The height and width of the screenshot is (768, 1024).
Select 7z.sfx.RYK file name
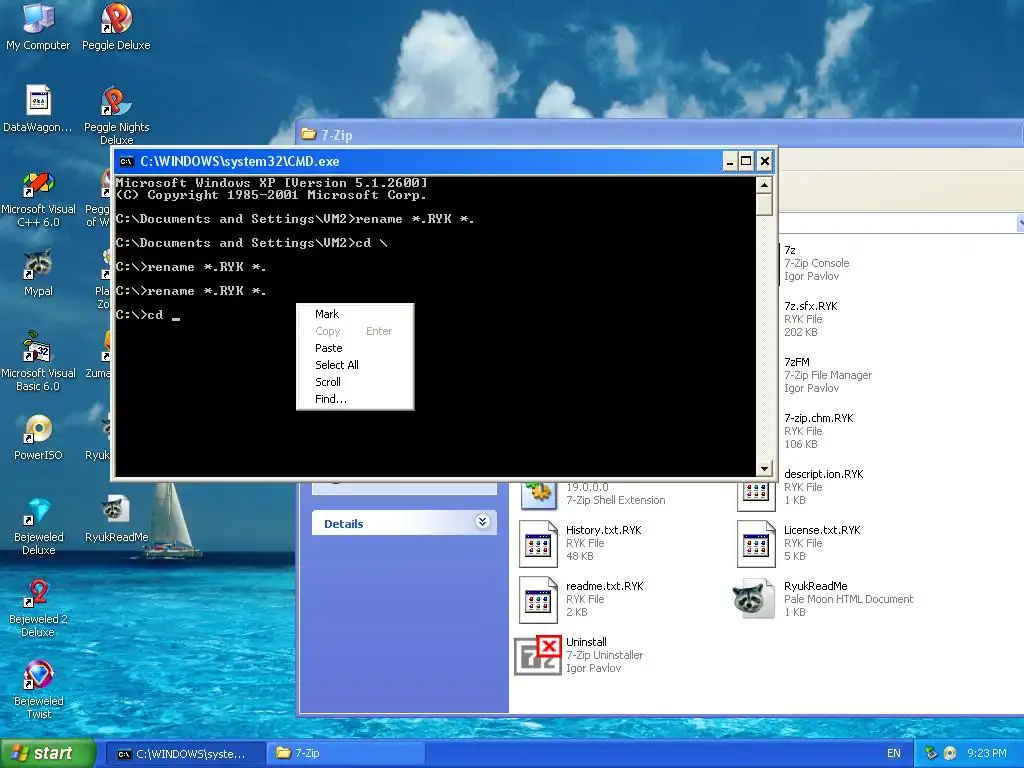click(x=810, y=306)
